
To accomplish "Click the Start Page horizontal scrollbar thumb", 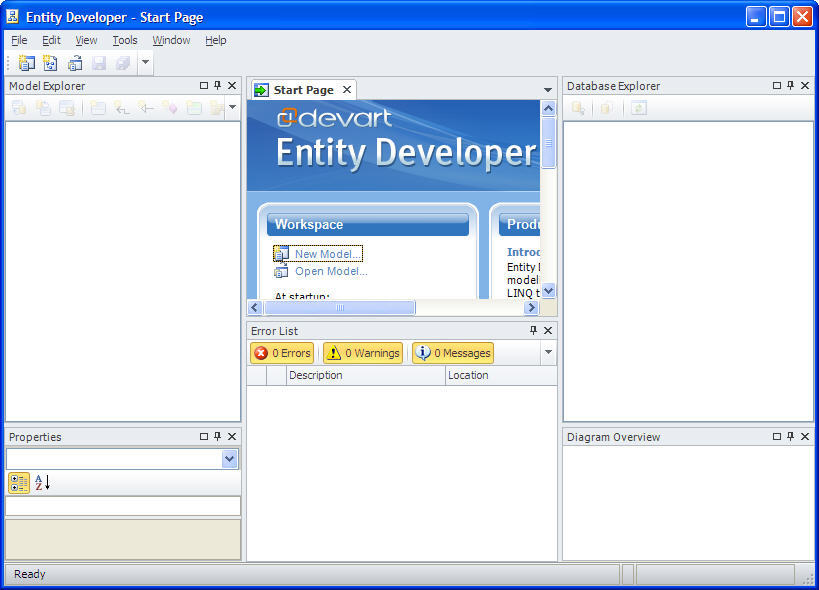I will [340, 308].
